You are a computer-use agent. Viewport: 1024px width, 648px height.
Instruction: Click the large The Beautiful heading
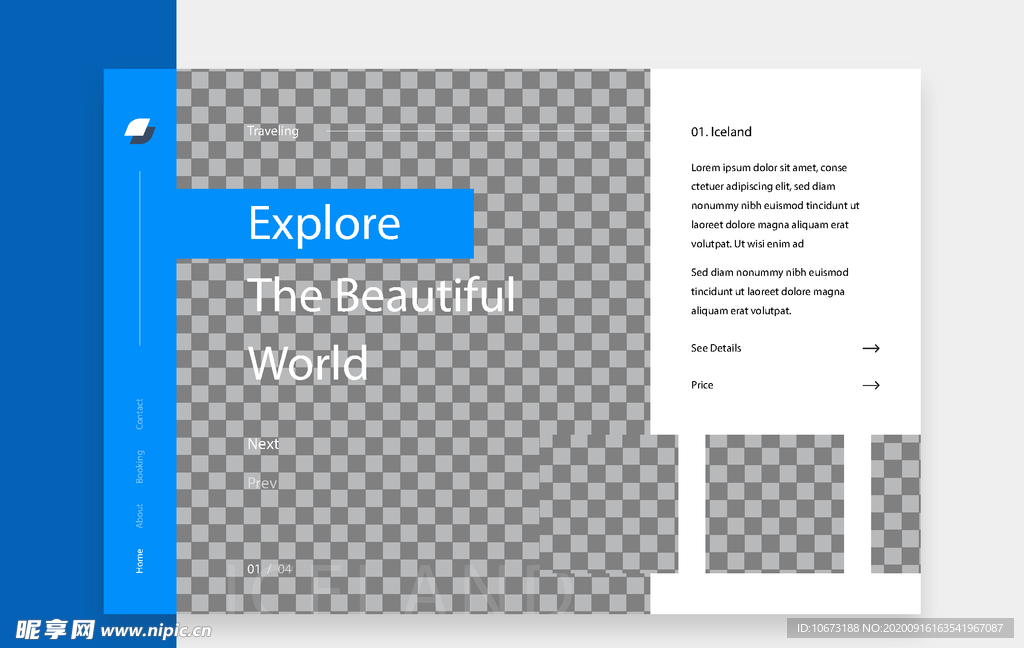coord(381,296)
